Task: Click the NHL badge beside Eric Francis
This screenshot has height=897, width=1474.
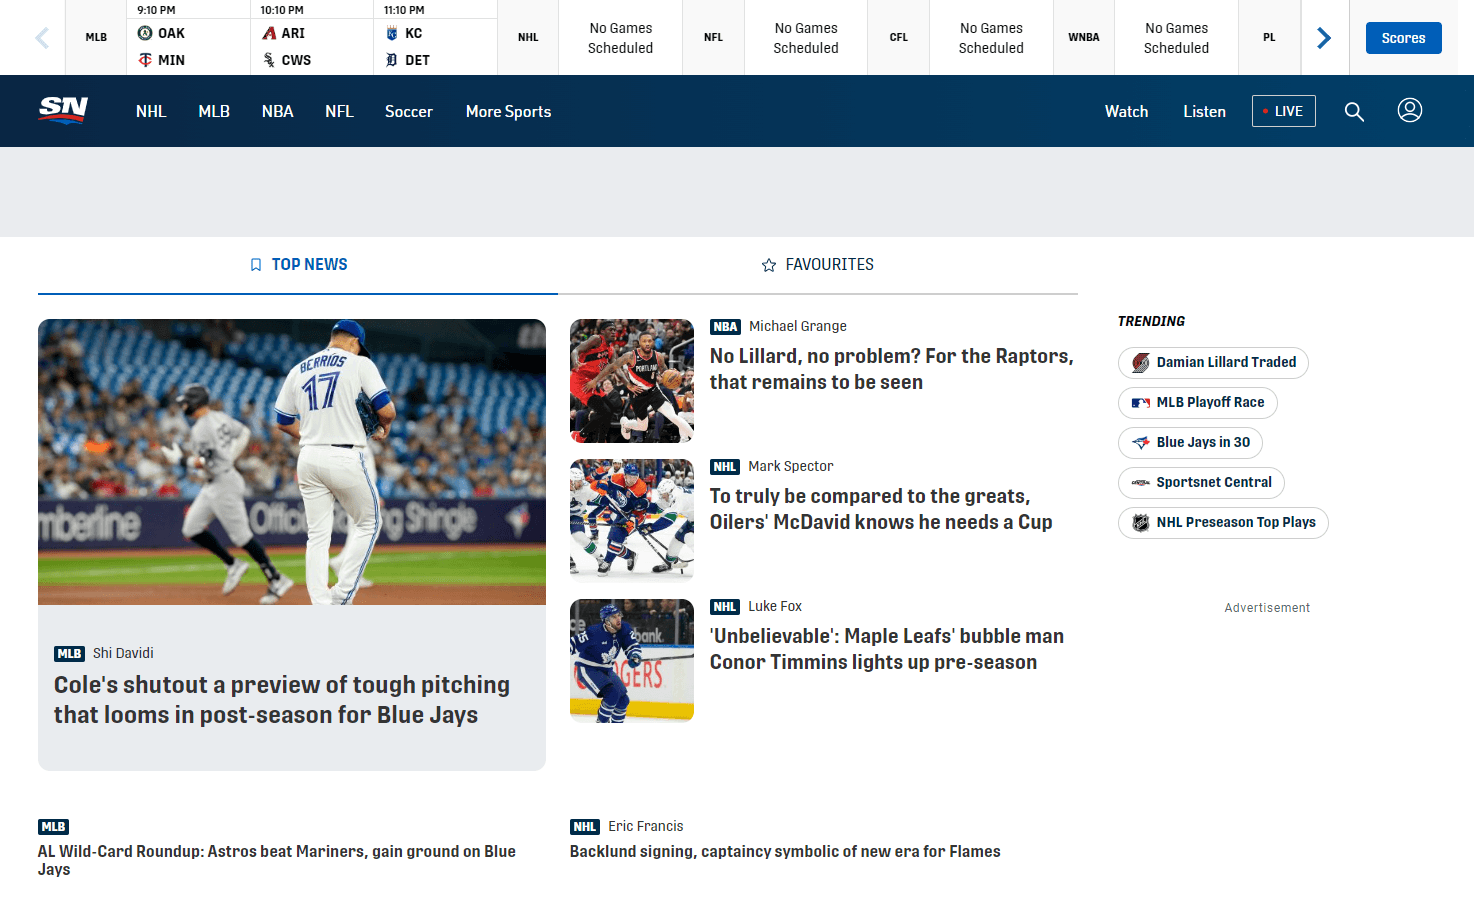Action: [585, 827]
